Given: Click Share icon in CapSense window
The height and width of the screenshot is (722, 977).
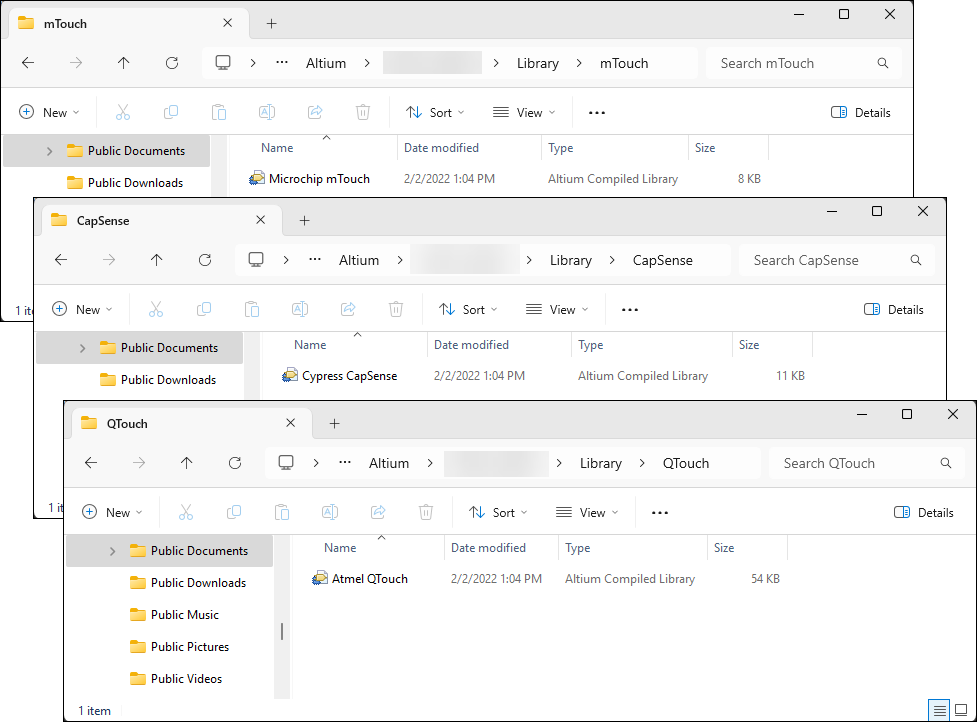Looking at the screenshot, I should point(348,310).
